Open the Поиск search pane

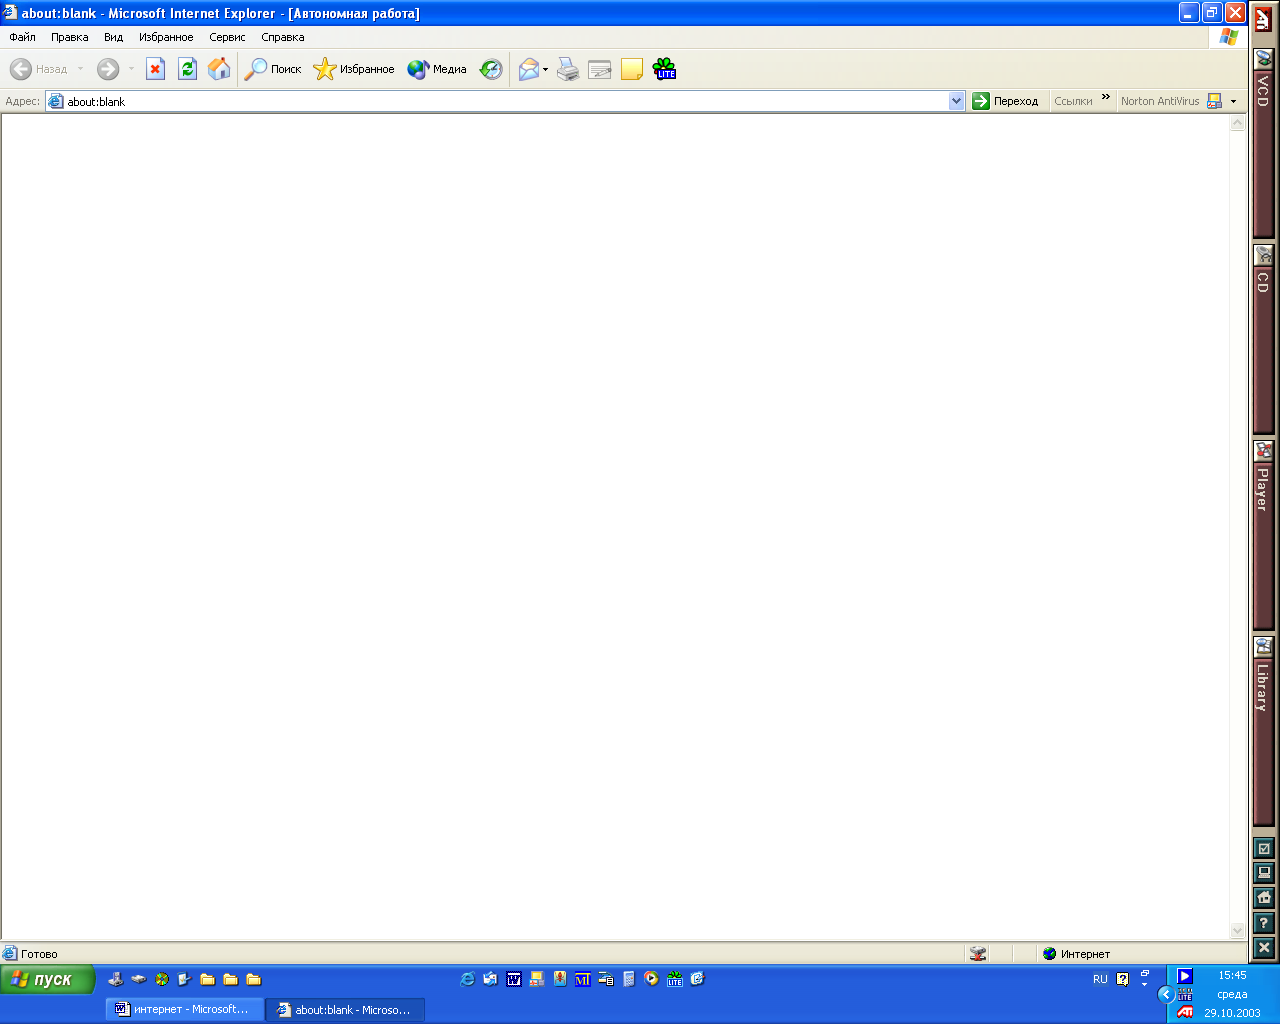(273, 69)
